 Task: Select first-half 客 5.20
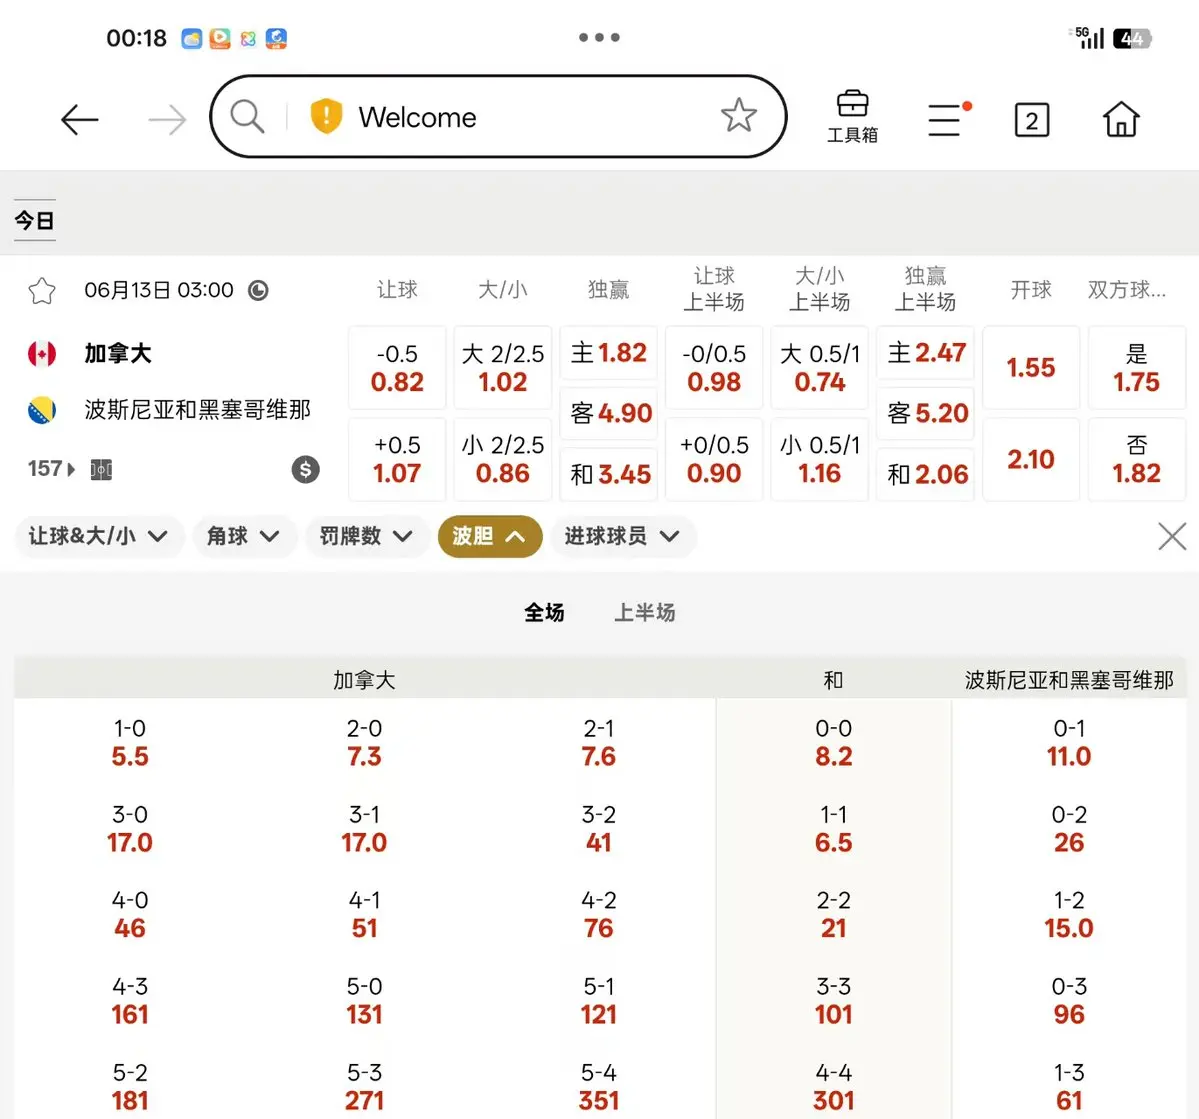[x=925, y=413]
